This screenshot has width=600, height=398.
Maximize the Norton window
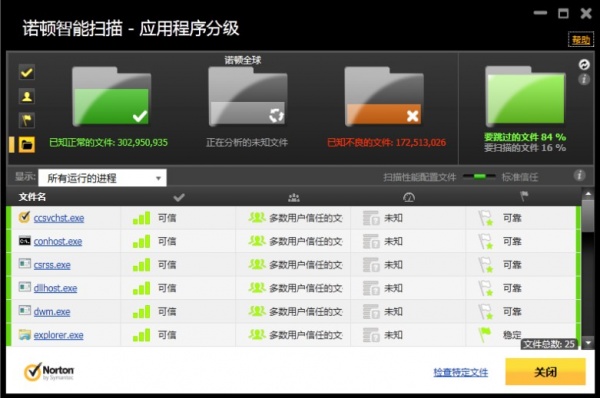[x=563, y=13]
